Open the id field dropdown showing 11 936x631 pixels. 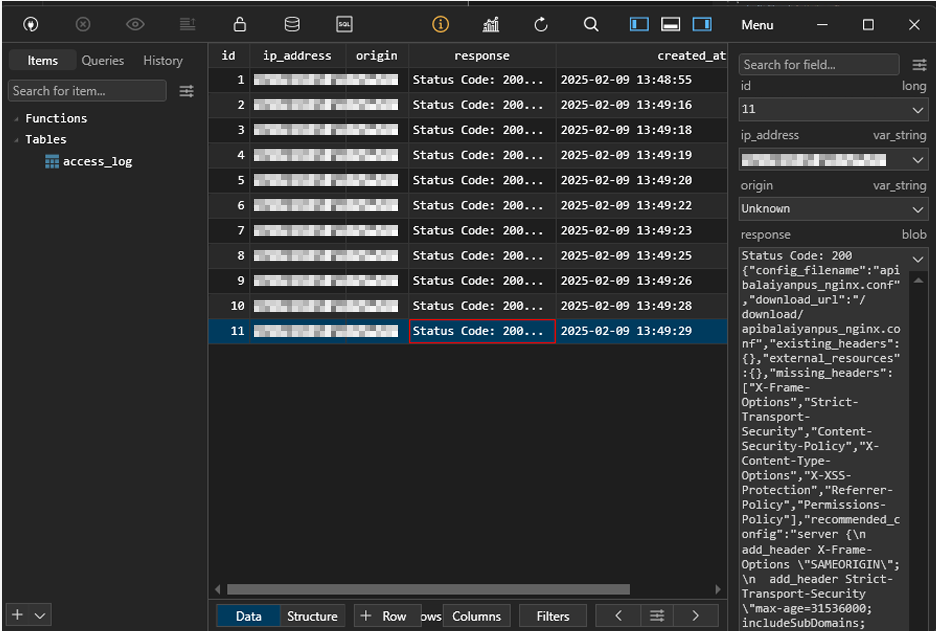(833, 110)
